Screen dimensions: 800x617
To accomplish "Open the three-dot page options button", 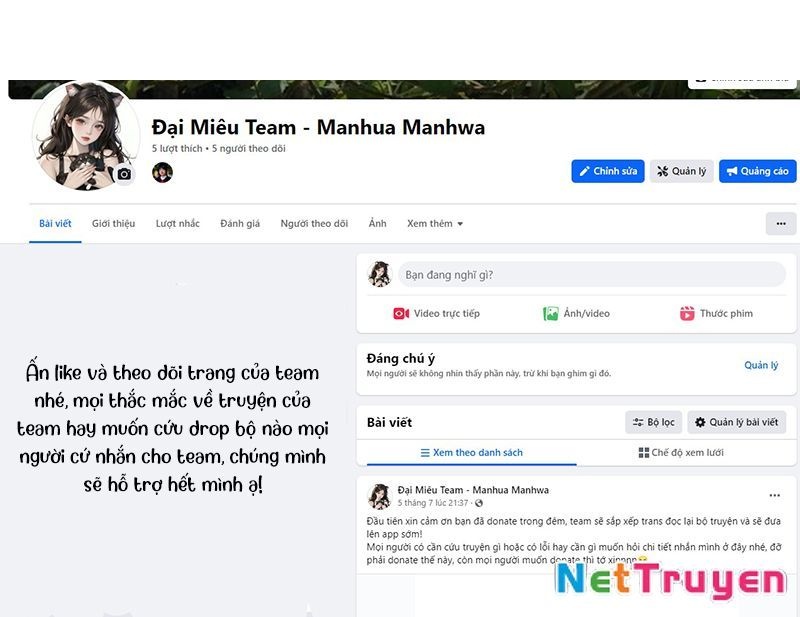I will click(781, 224).
